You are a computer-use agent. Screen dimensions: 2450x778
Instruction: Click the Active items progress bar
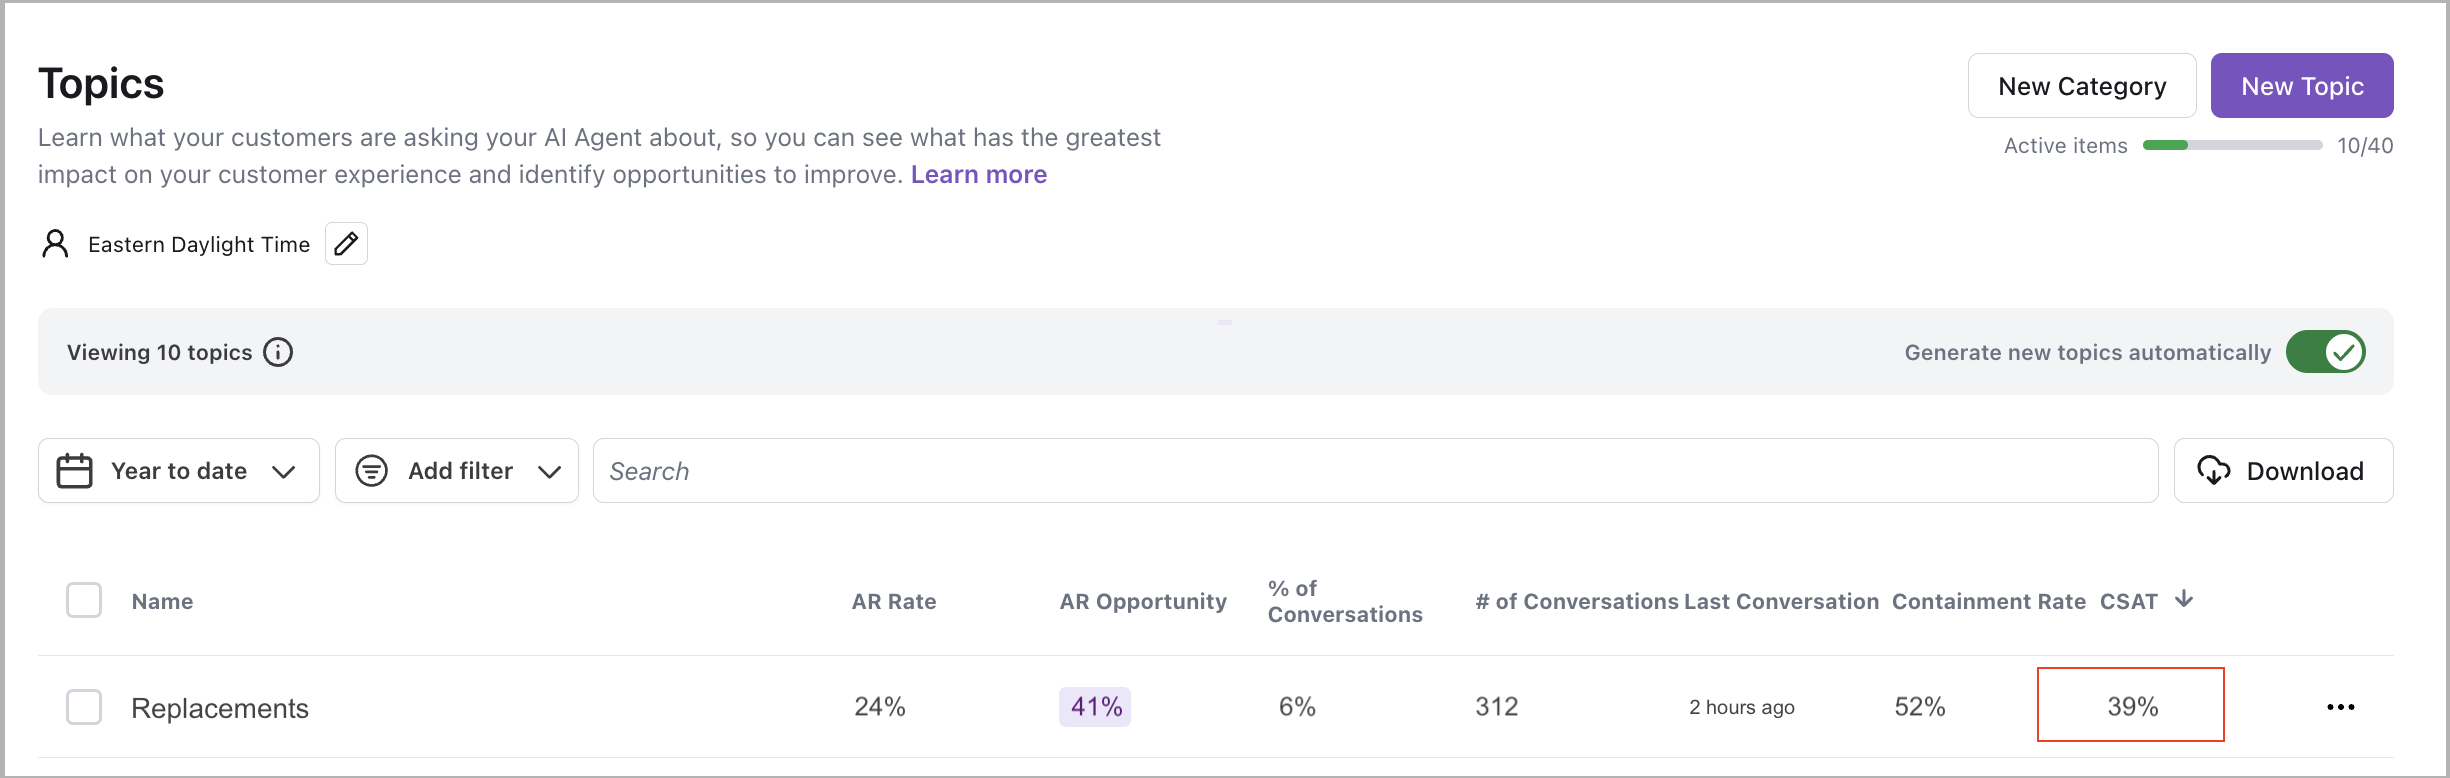point(2232,145)
